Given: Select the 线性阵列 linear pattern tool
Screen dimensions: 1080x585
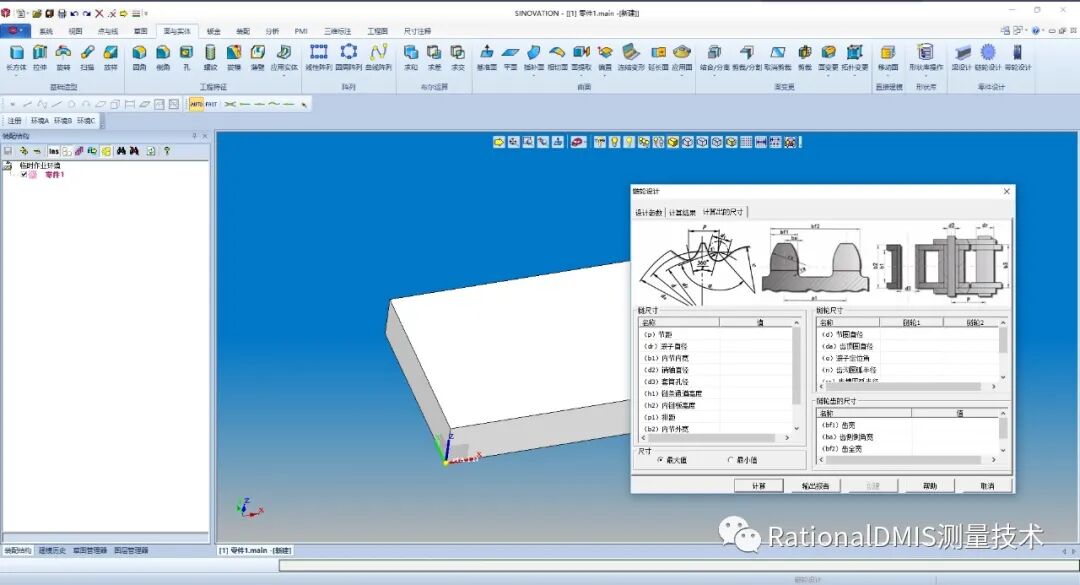Looking at the screenshot, I should click(318, 57).
